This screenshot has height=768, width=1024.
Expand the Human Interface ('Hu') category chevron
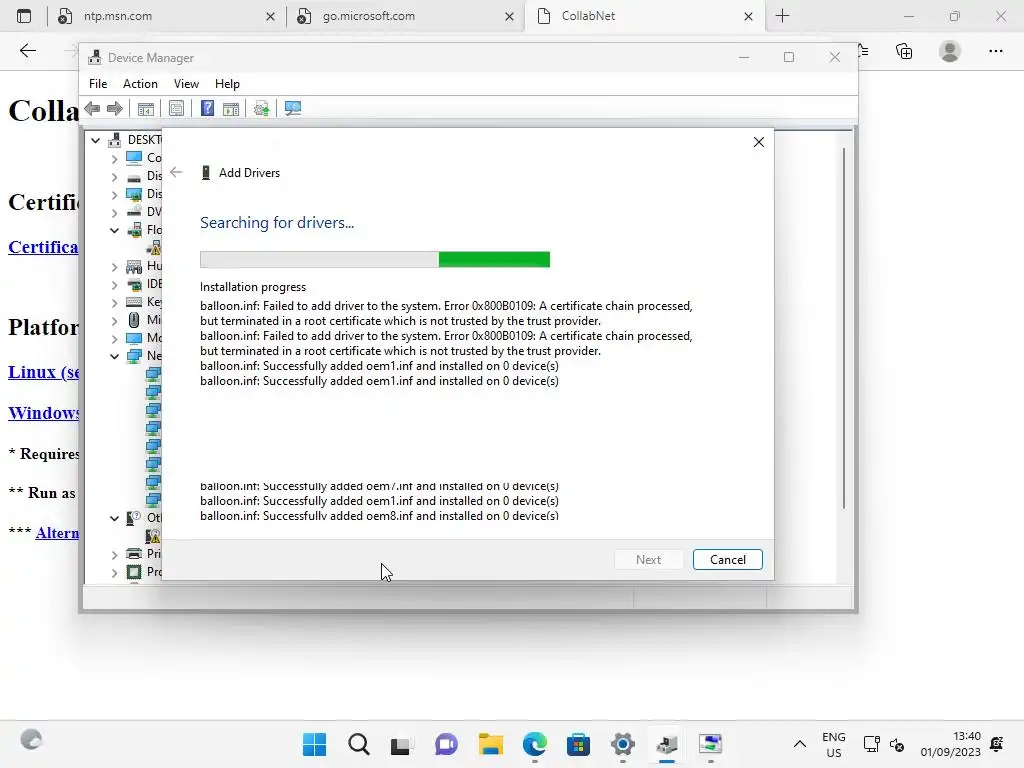114,266
